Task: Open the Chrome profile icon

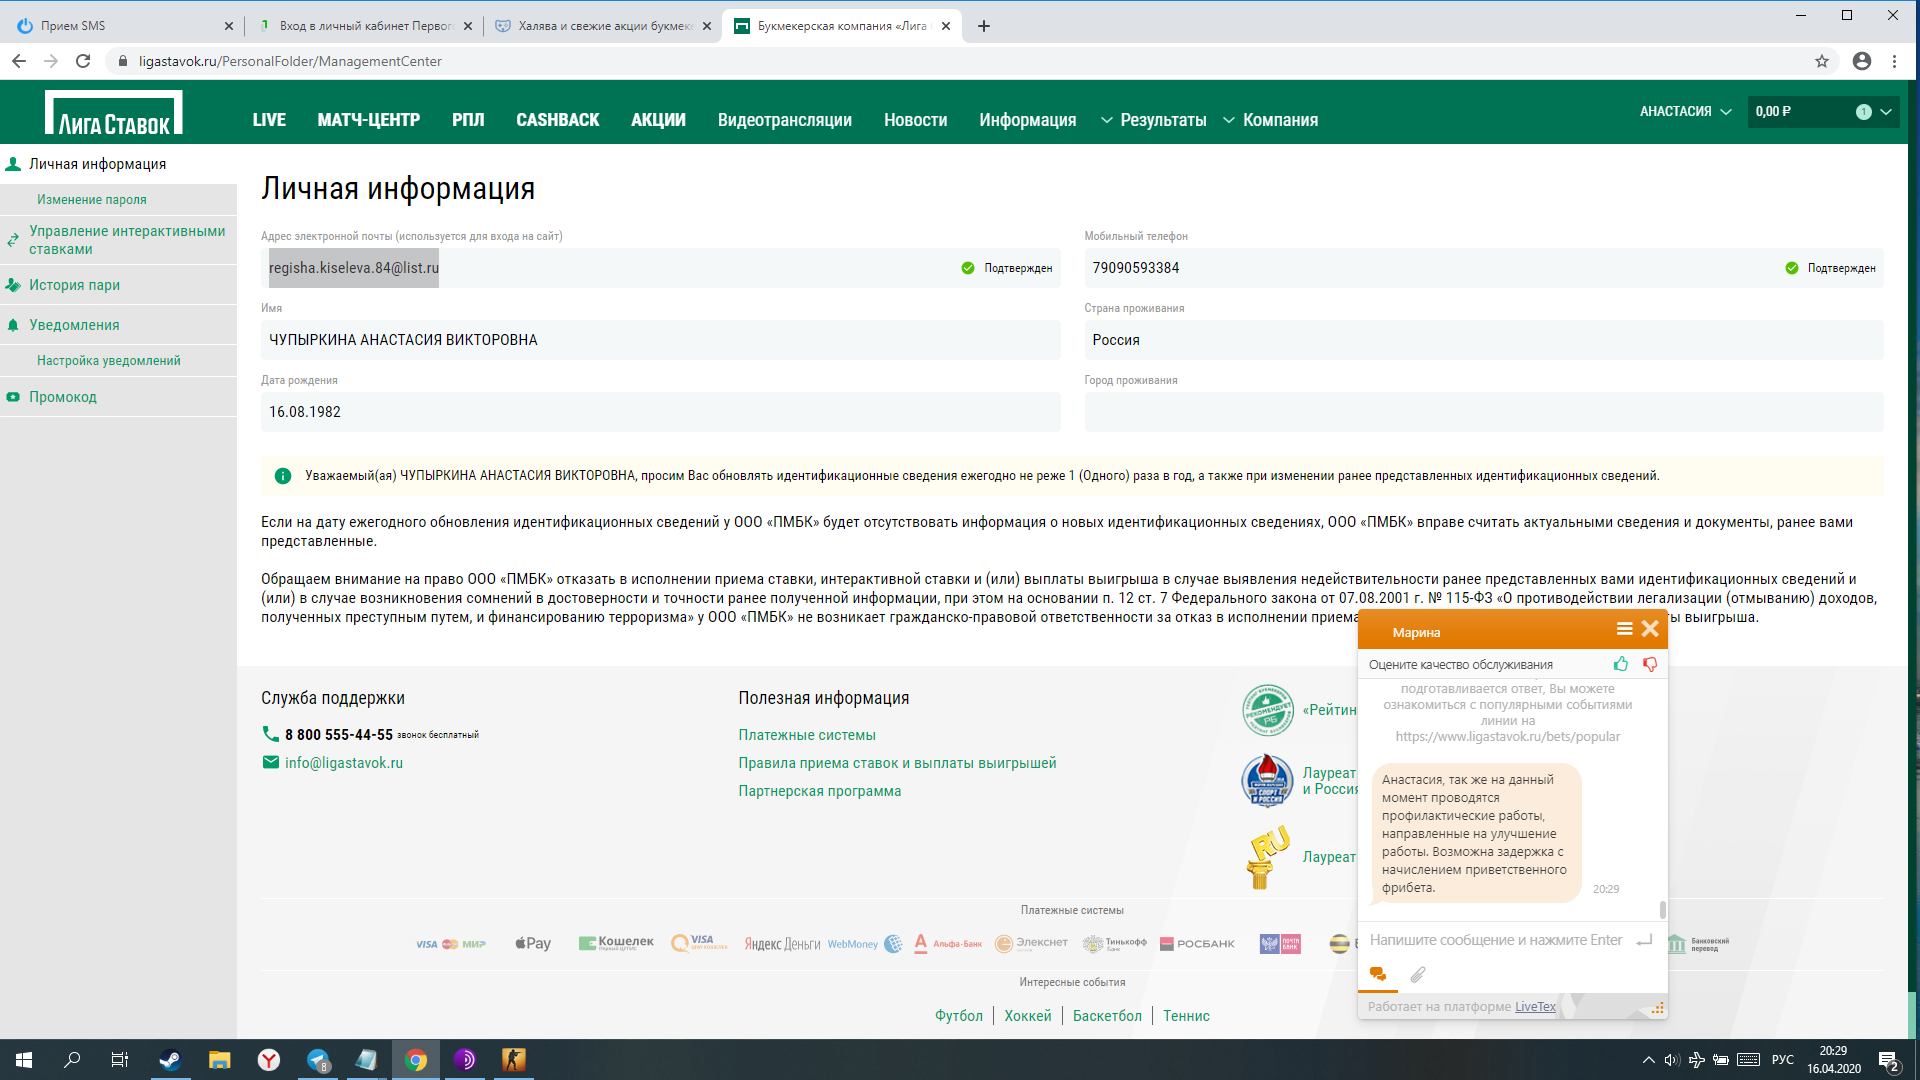Action: click(x=1862, y=61)
